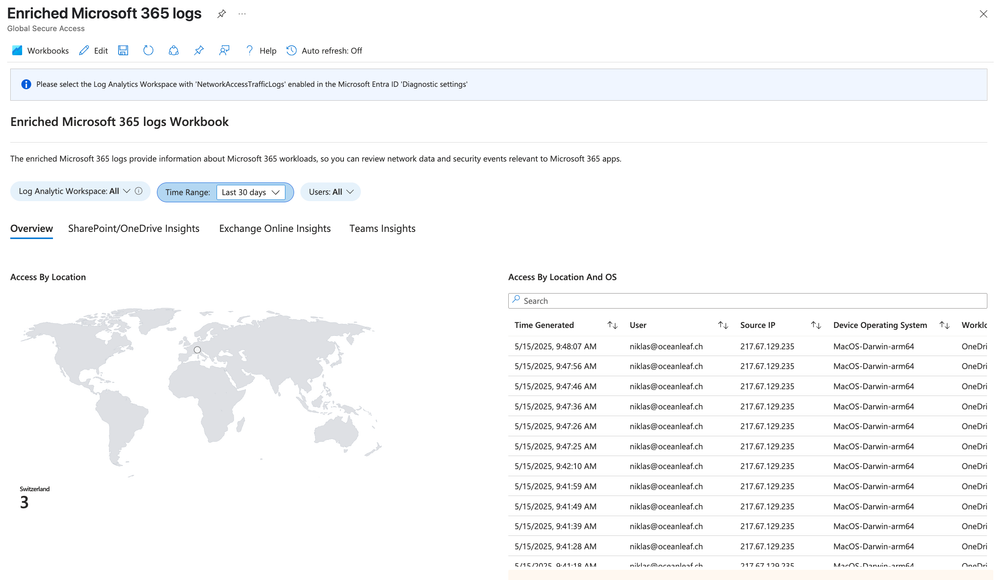Refresh the workbook data
Screen dimensions: 1000x580
(x=147, y=50)
